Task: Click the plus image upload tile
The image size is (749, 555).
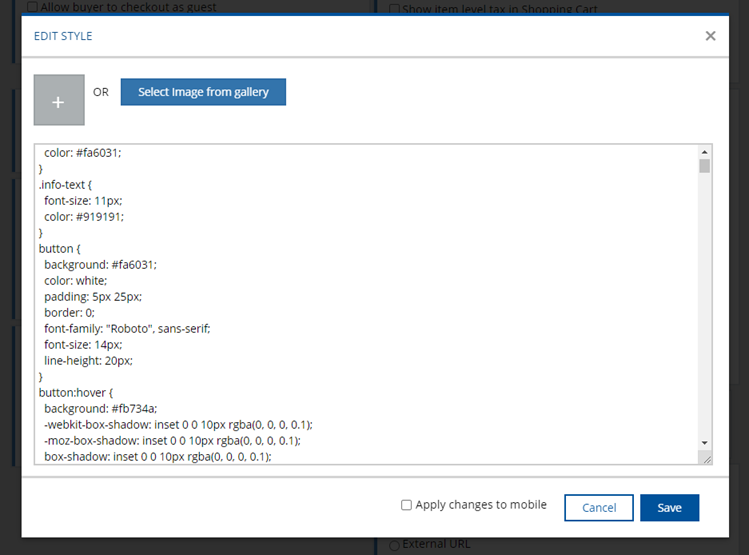Action: pyautogui.click(x=59, y=100)
